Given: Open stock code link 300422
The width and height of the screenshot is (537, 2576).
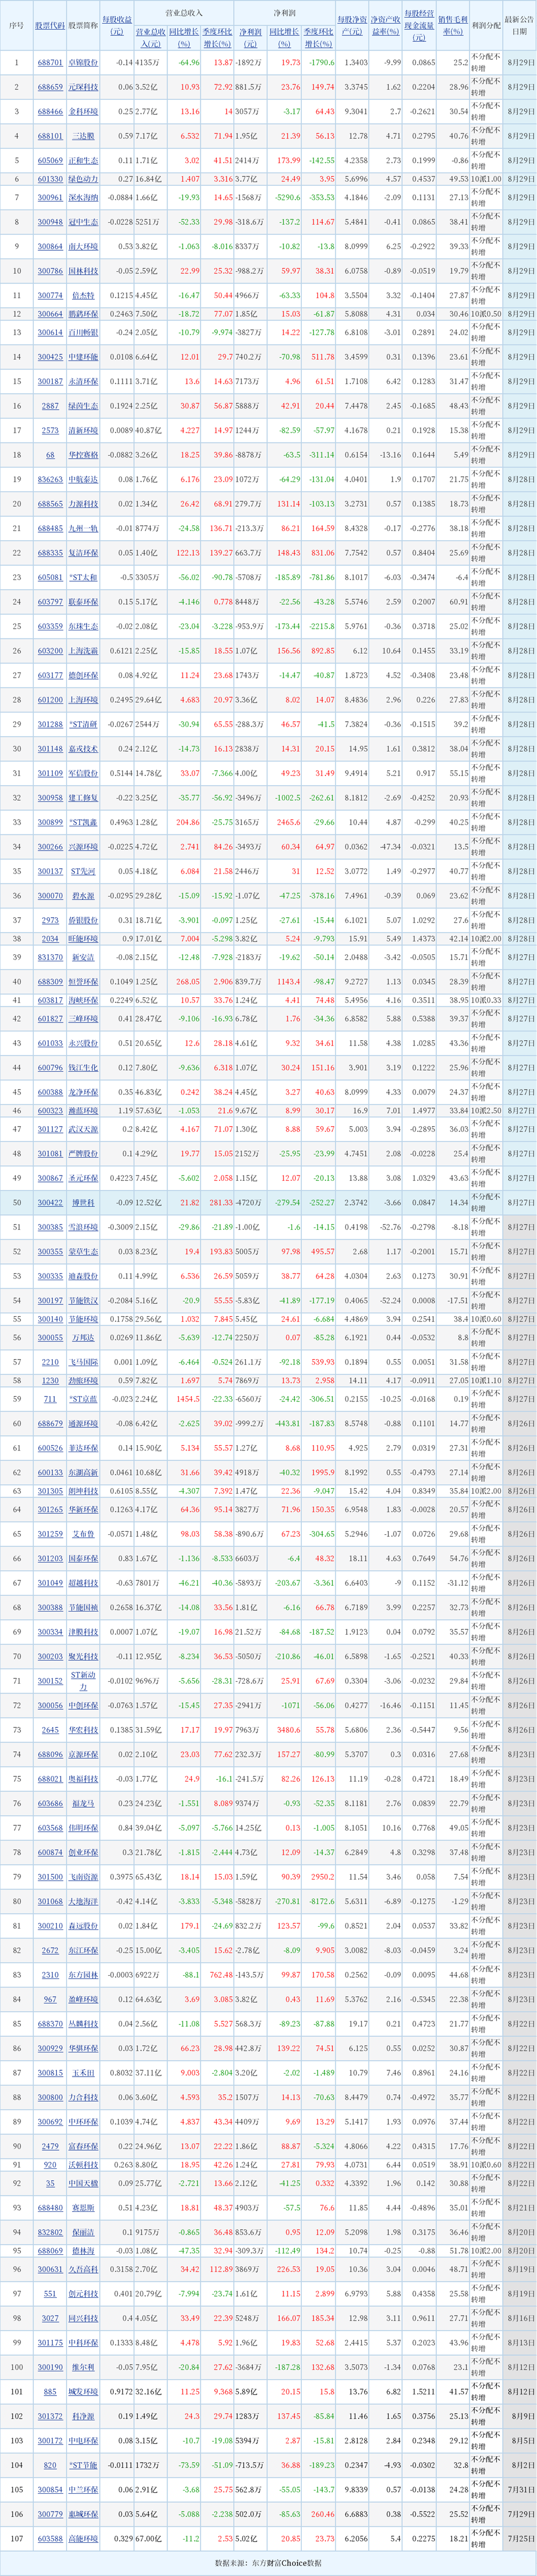Looking at the screenshot, I should 50,1203.
